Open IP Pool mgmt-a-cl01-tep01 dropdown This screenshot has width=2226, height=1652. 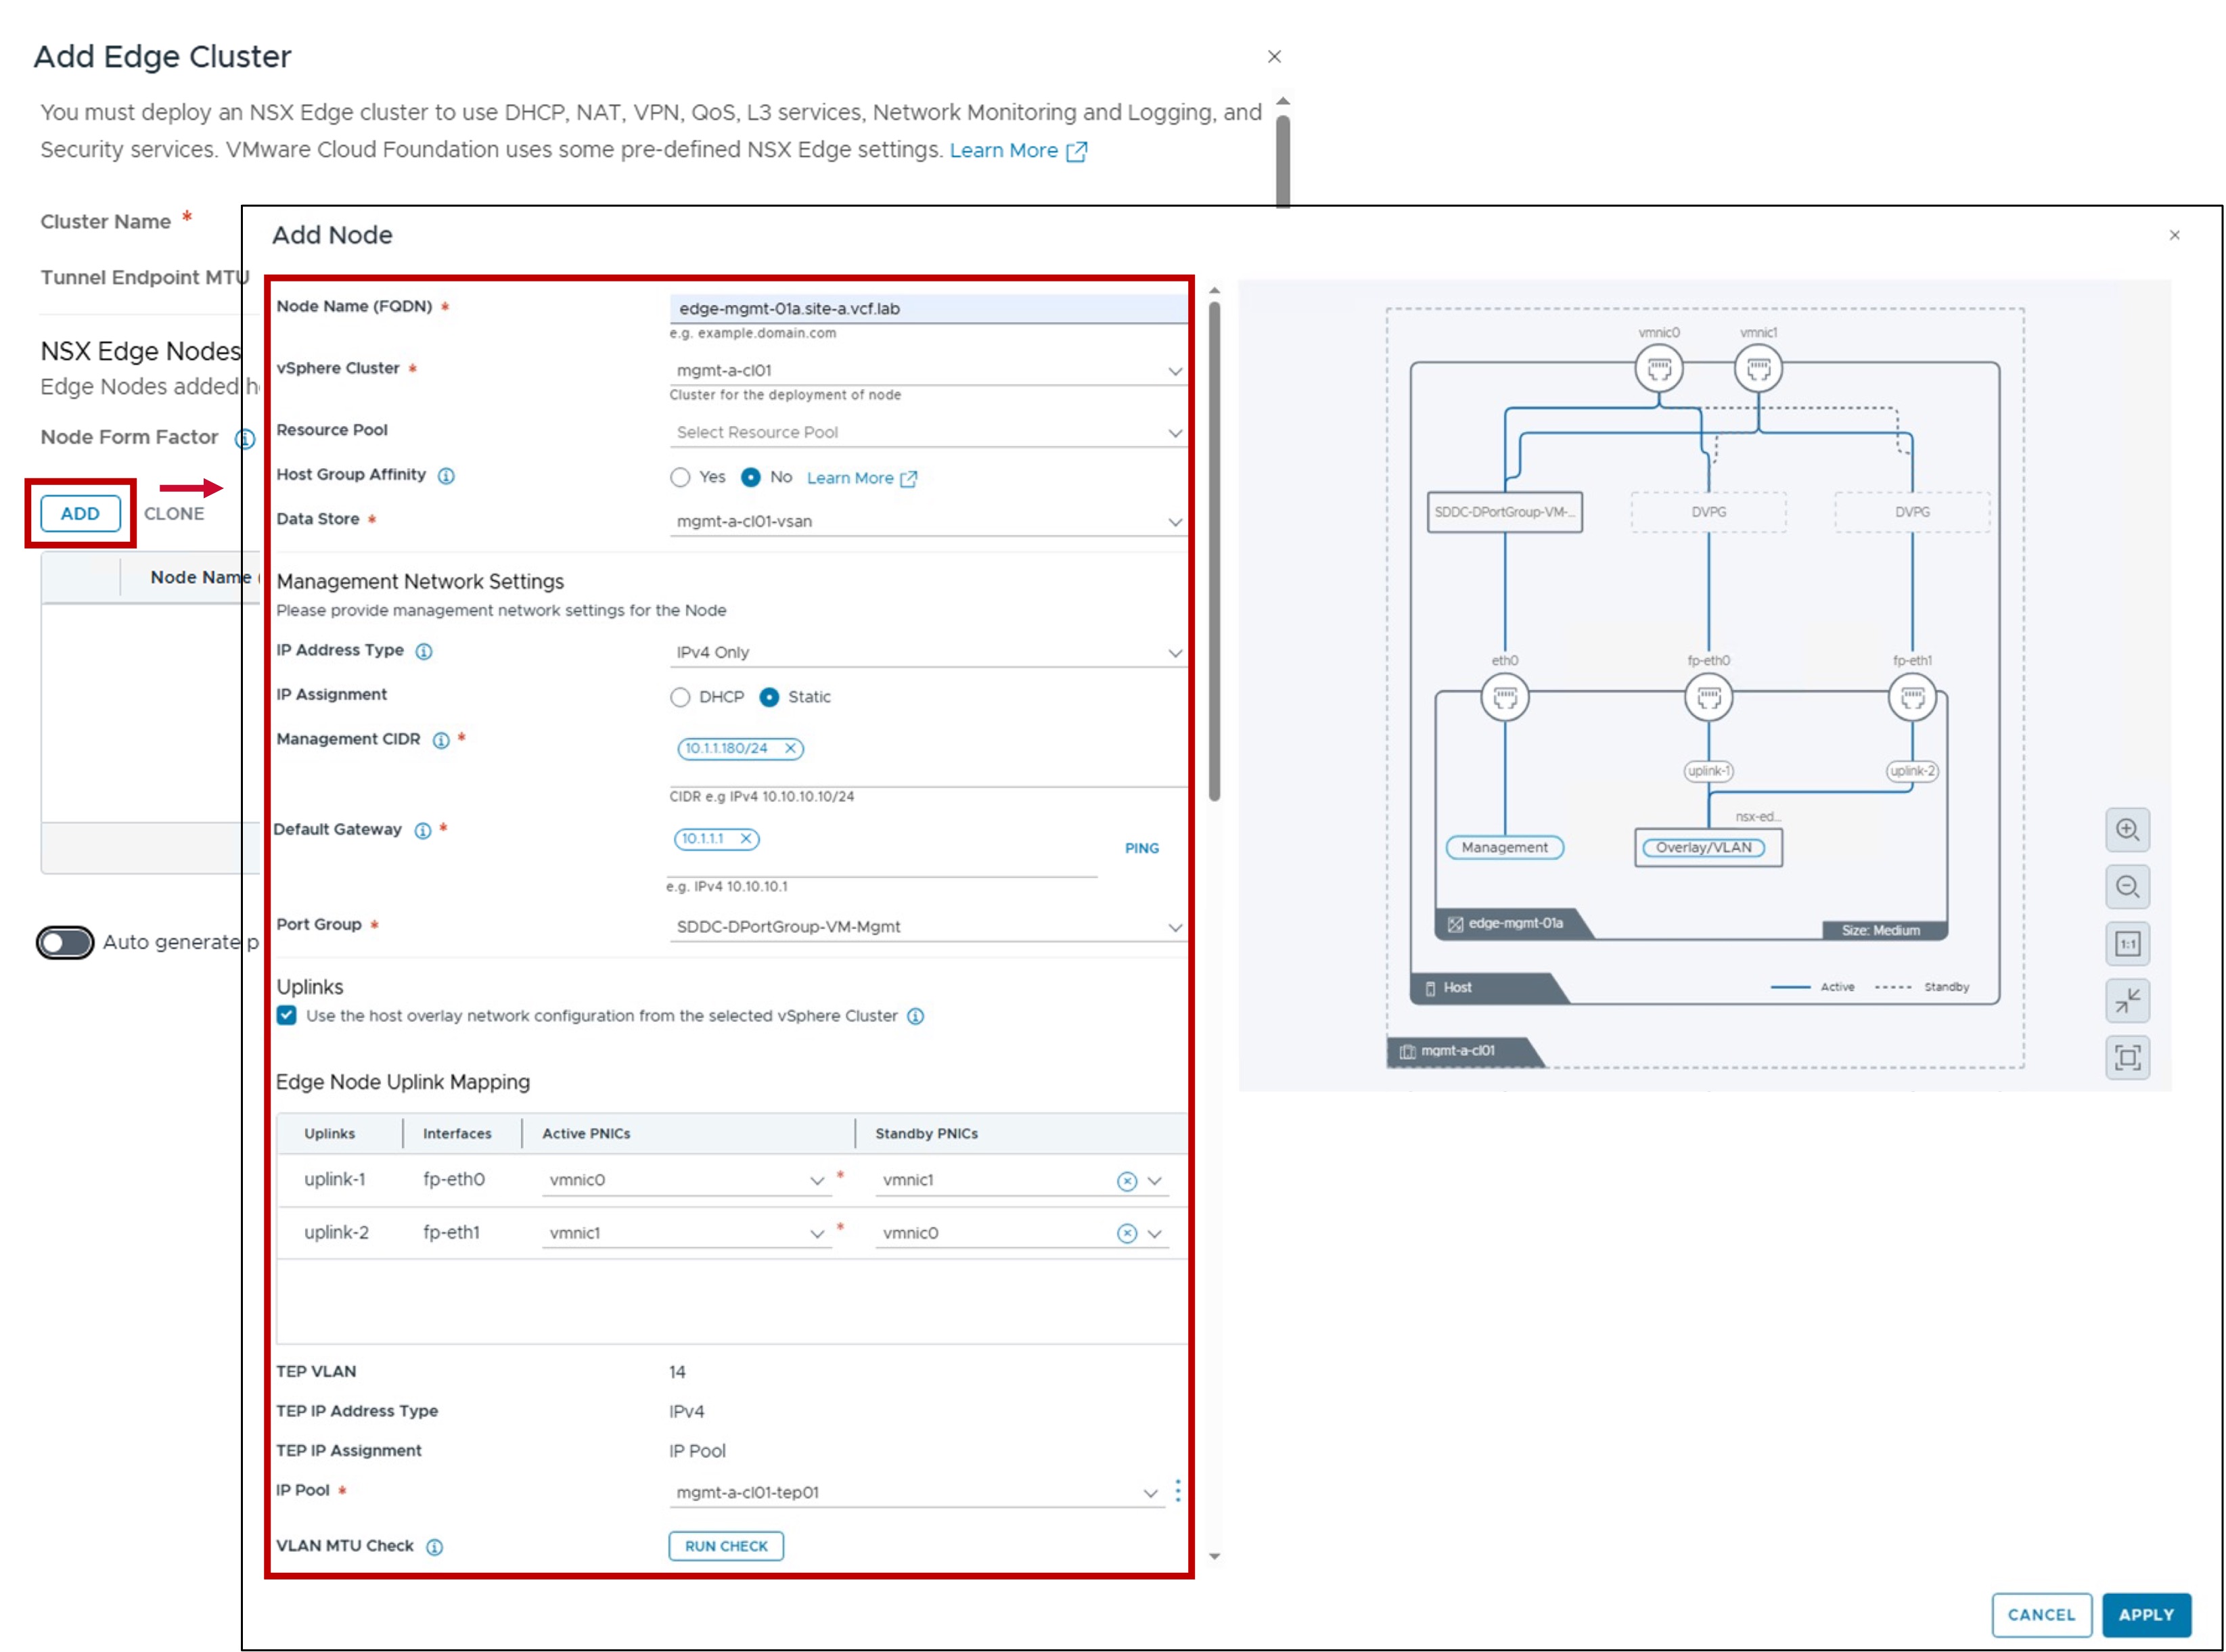pos(916,1493)
